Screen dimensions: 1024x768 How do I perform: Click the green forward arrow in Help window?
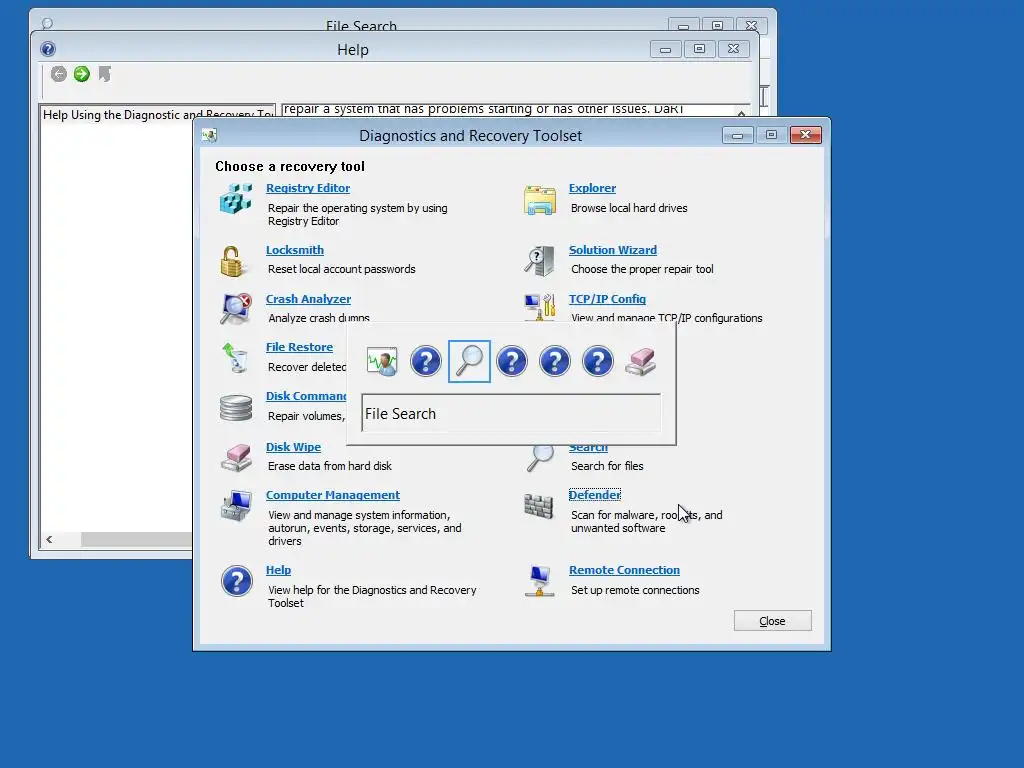(82, 74)
